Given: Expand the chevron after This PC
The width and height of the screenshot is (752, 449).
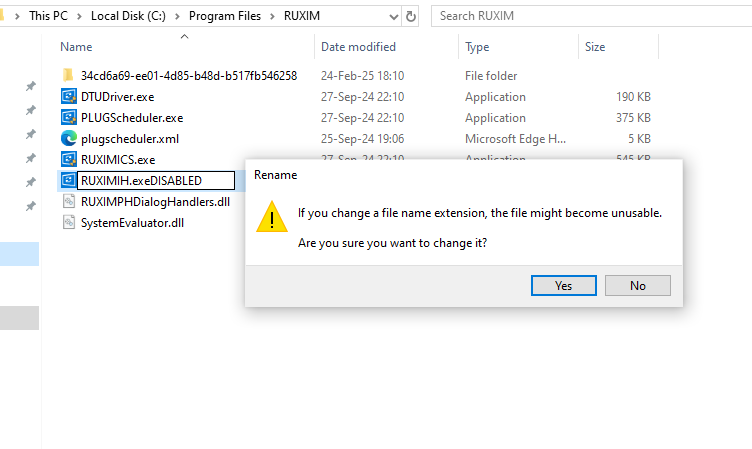Looking at the screenshot, I should click(80, 16).
